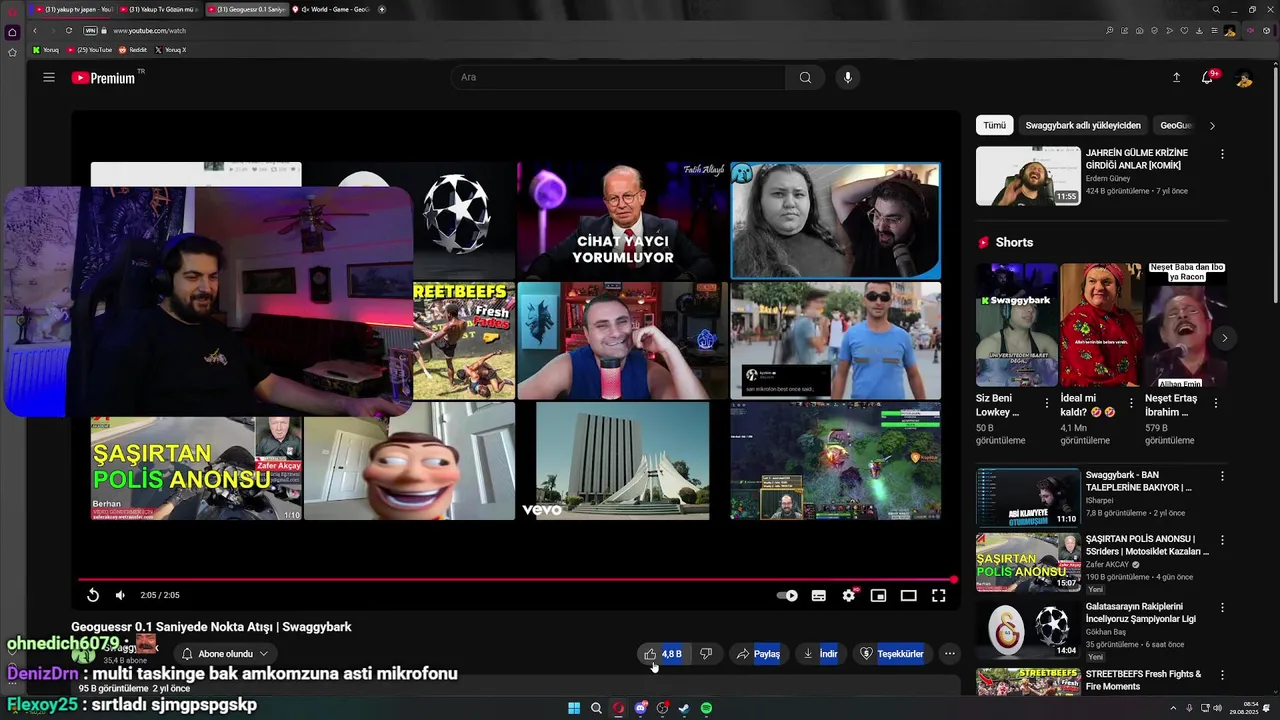Open options for İdeal mi kaldı short
Viewport: 1280px width, 720px height.
point(1132,403)
